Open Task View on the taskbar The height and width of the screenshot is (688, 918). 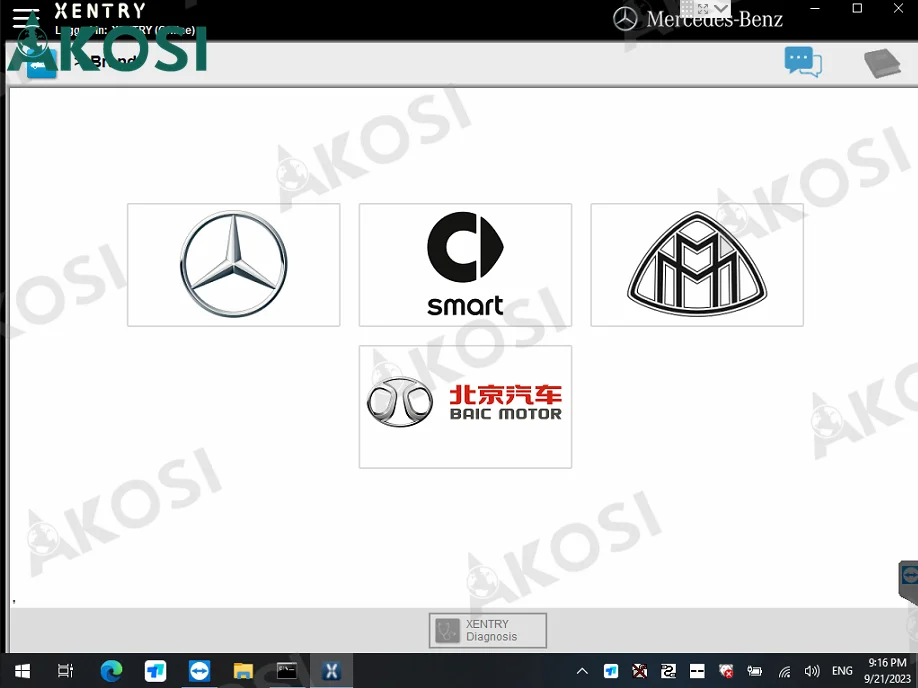click(x=66, y=671)
